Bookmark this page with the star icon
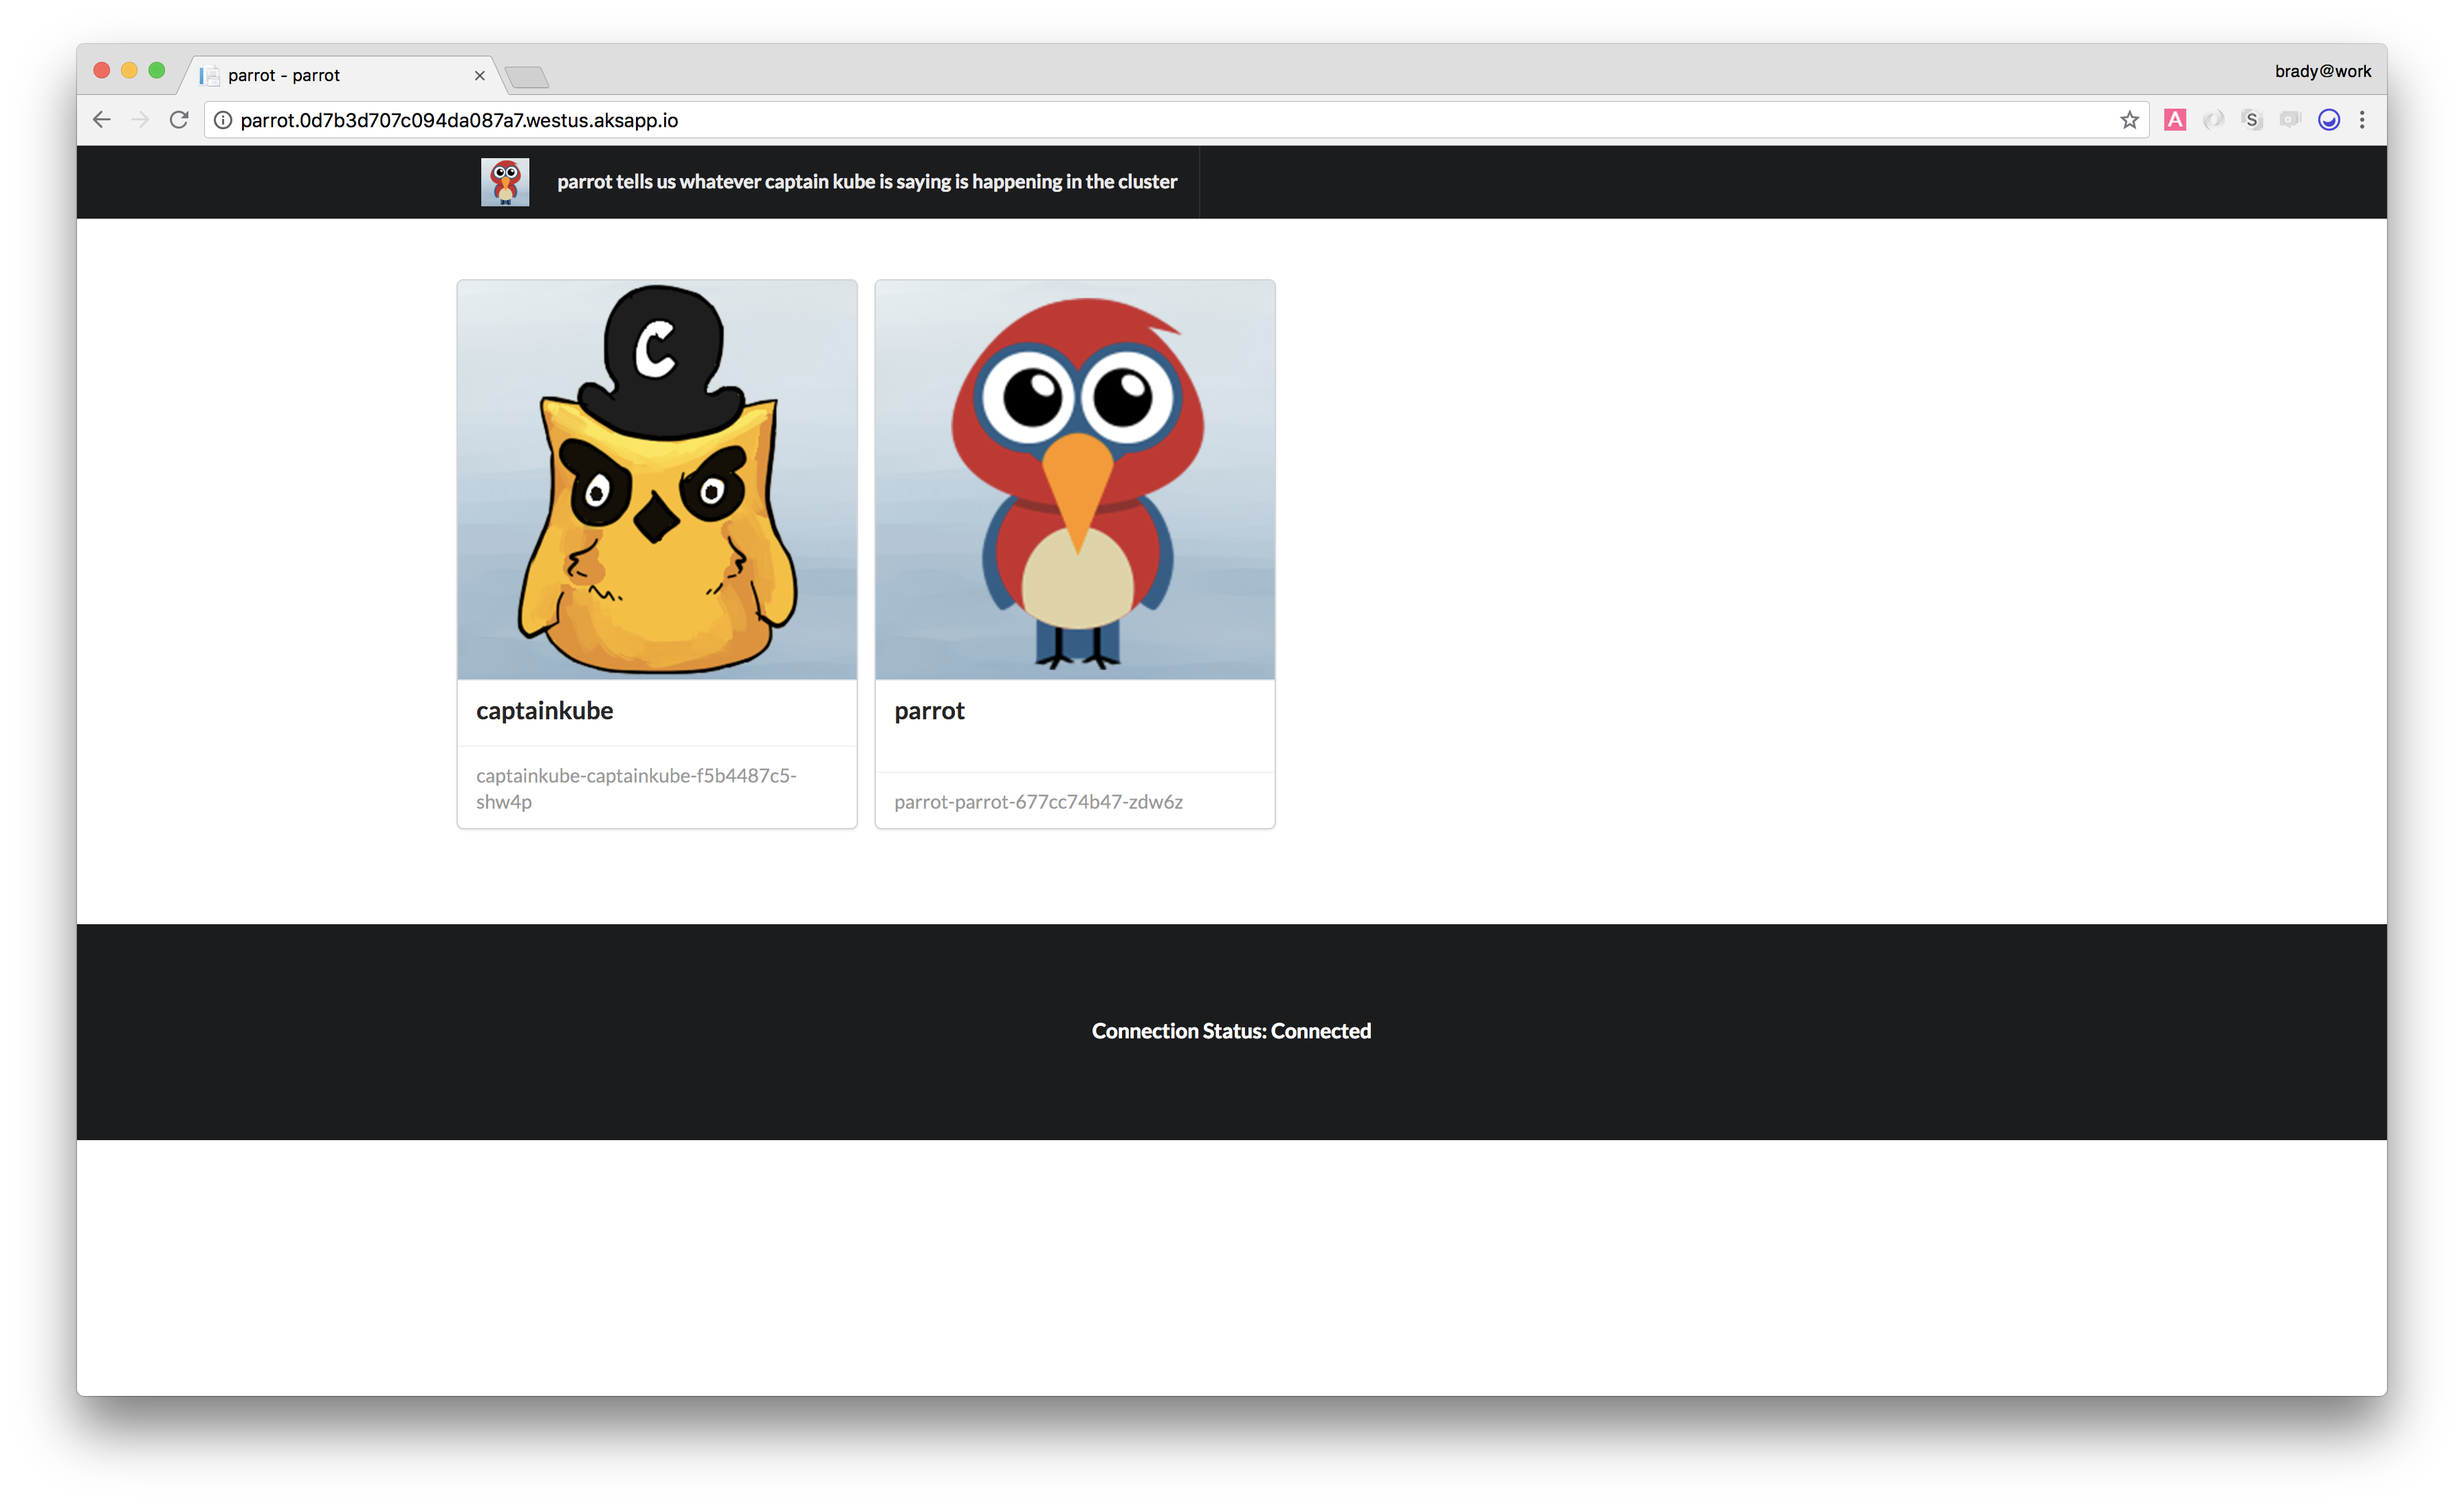 pos(2129,120)
